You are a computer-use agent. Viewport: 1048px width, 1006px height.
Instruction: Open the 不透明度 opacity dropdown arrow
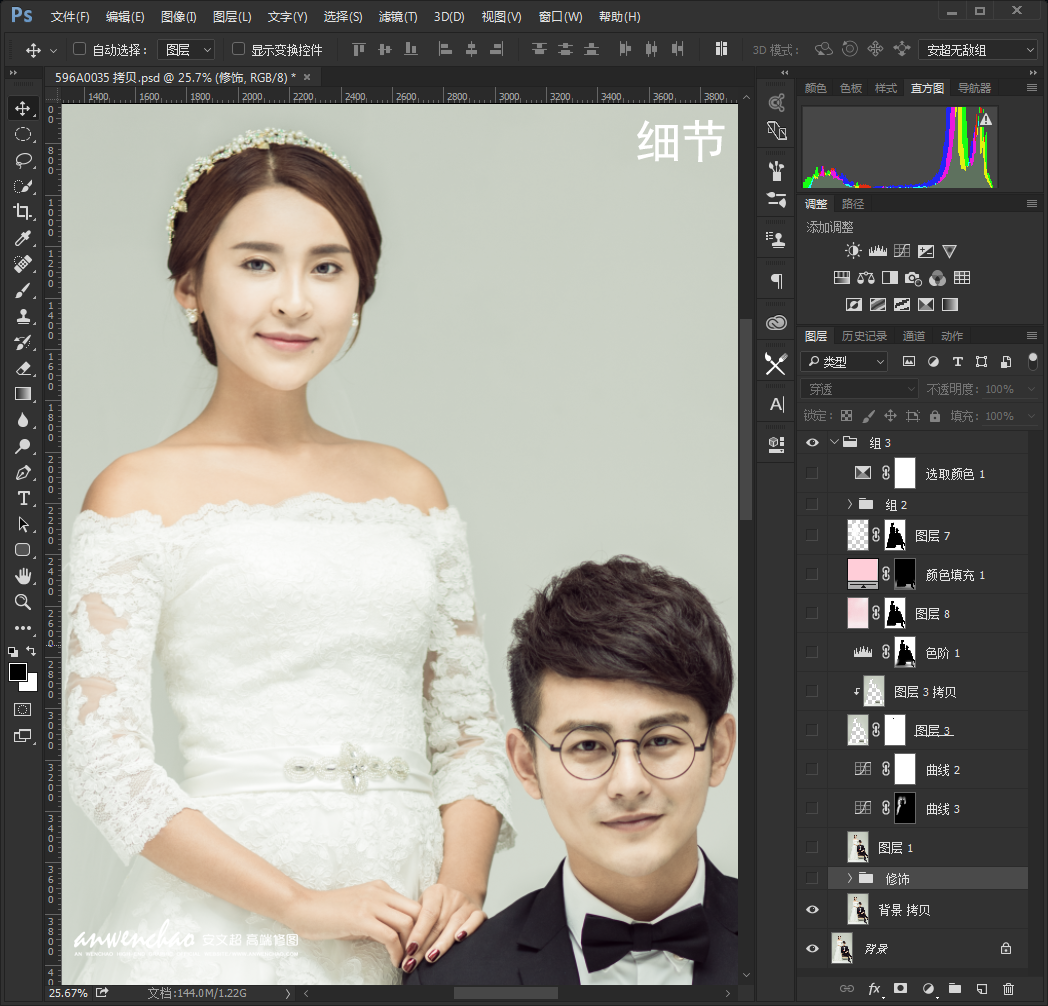click(x=1031, y=389)
